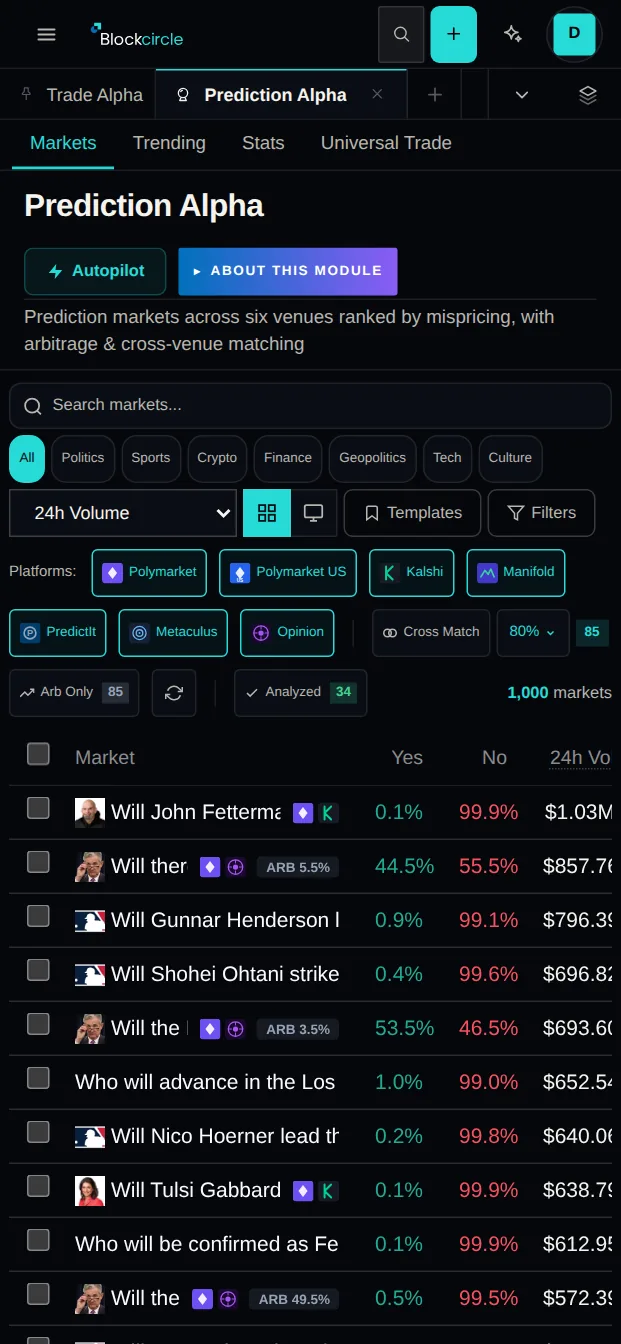Check the Shohei Ohtani market row
The height and width of the screenshot is (1344, 621).
[38, 970]
